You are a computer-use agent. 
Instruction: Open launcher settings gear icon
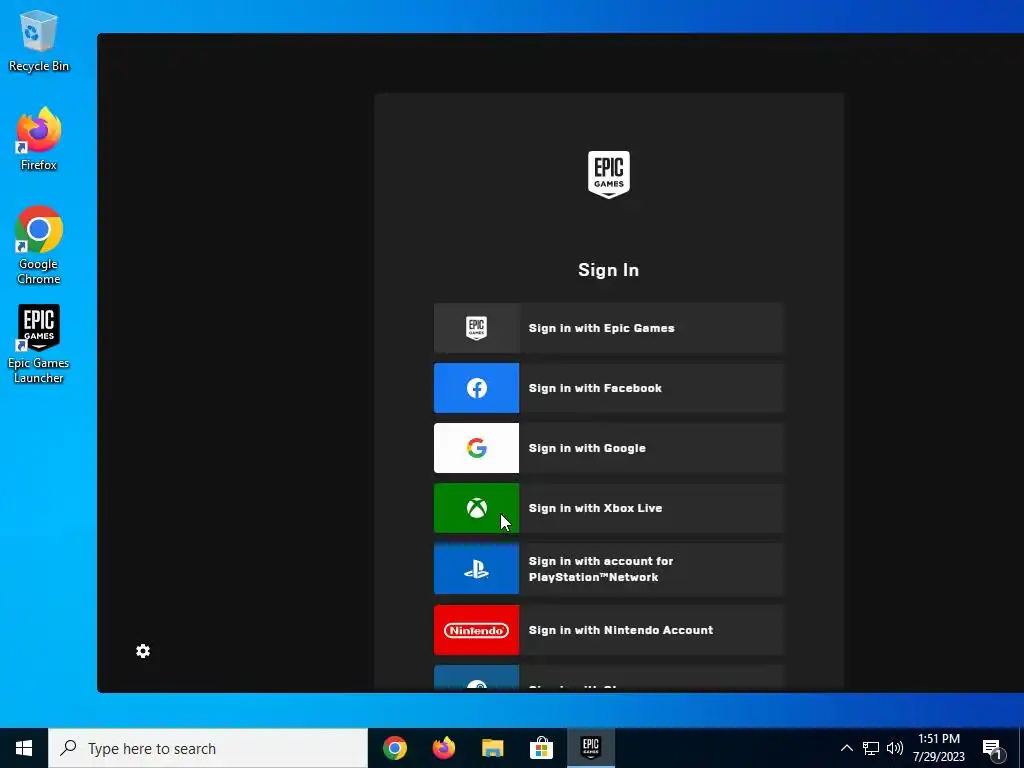tap(143, 651)
